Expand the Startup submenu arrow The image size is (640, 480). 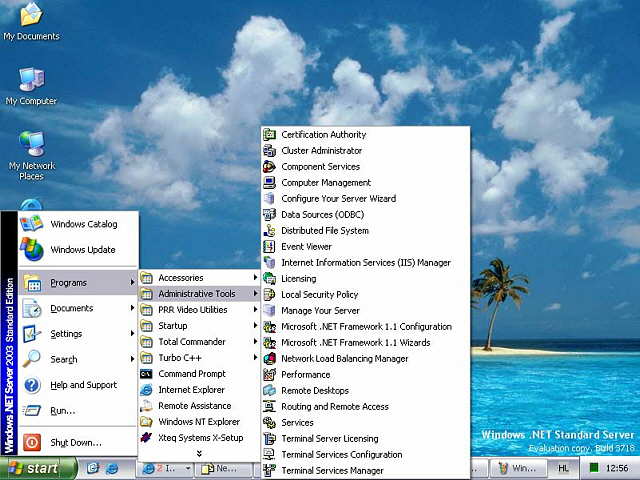(x=255, y=325)
